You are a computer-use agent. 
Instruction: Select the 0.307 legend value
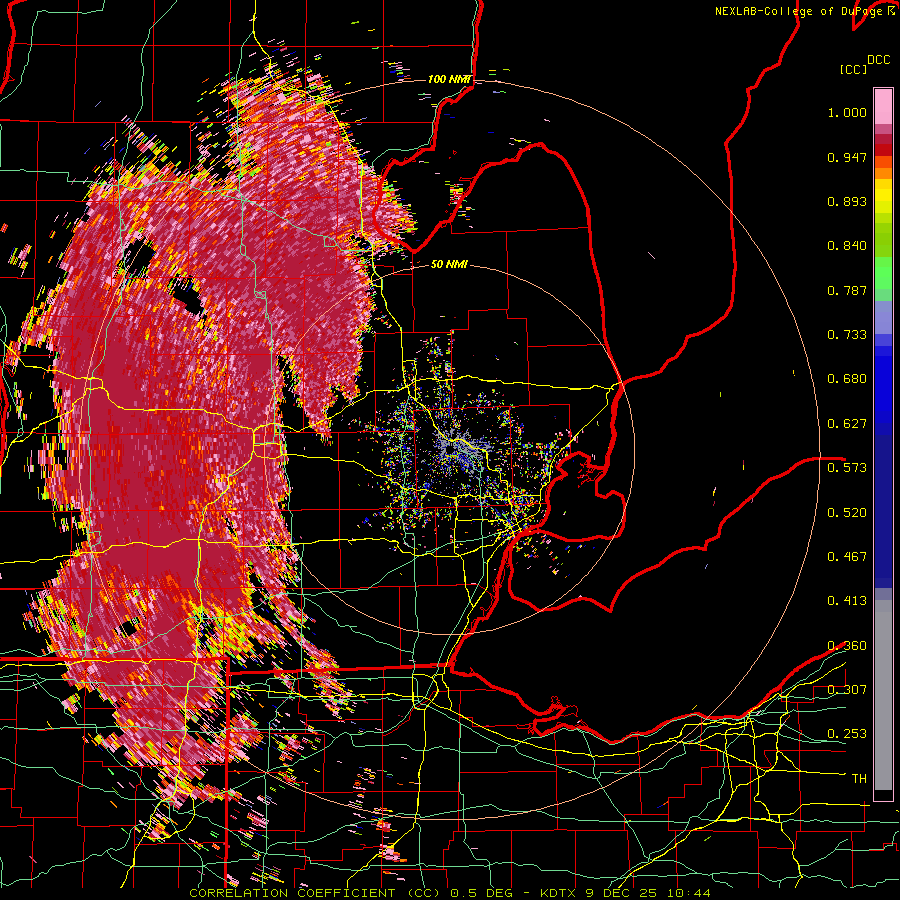847,690
